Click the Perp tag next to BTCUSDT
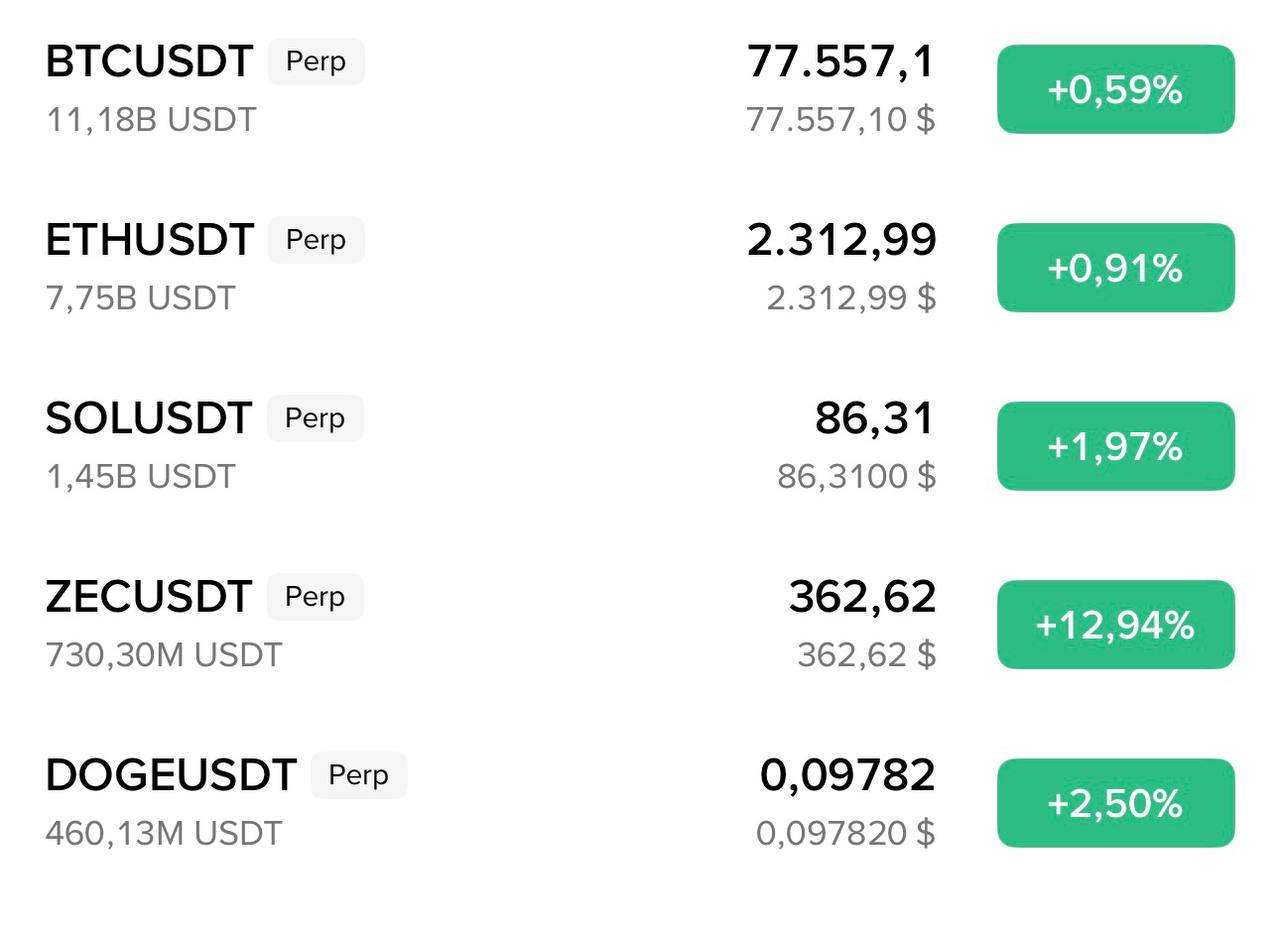Image resolution: width=1280 pixels, height=929 pixels. click(x=316, y=62)
